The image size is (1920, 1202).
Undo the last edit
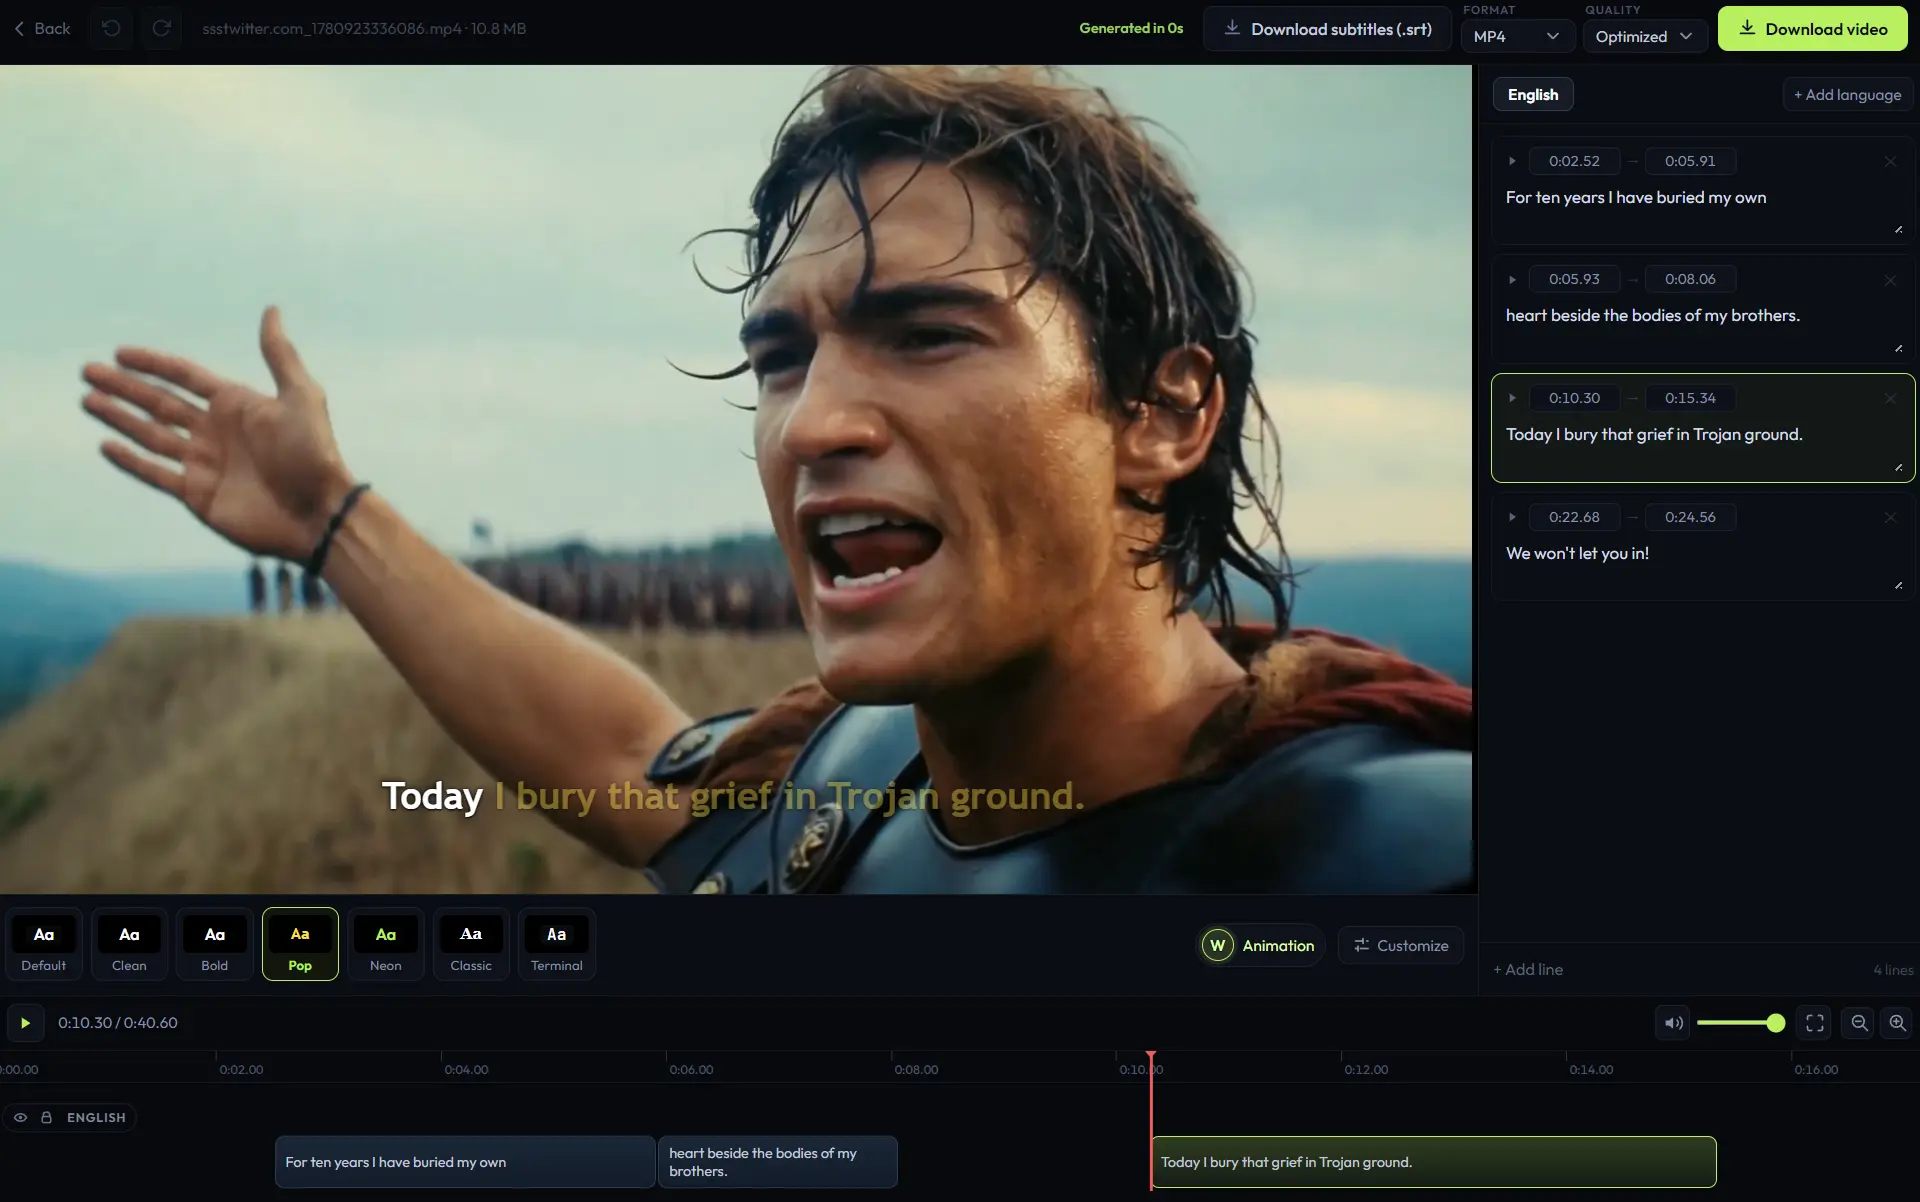111,28
